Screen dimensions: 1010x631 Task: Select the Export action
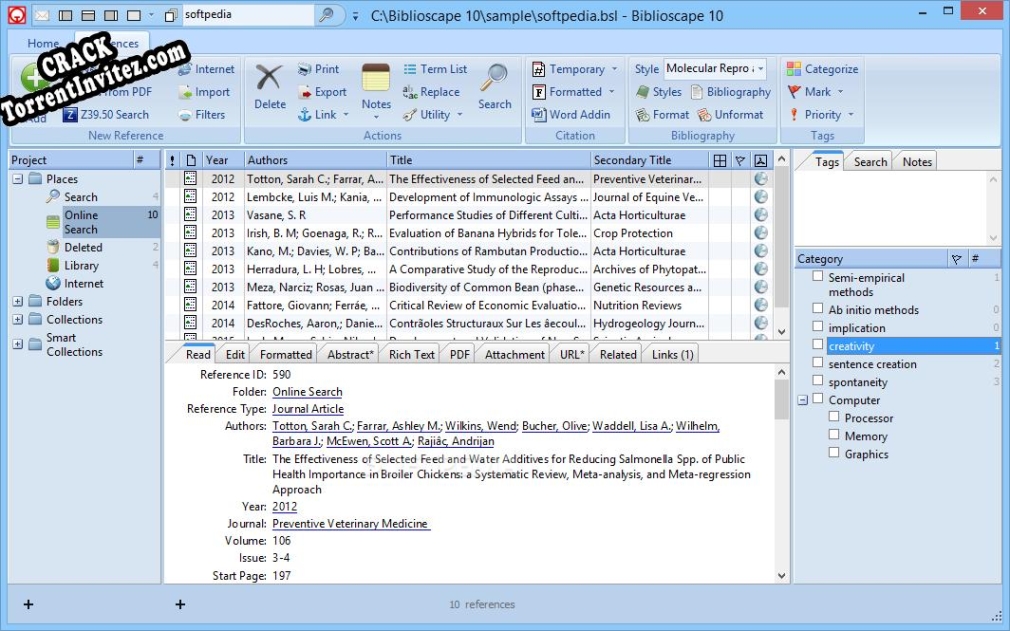[320, 91]
